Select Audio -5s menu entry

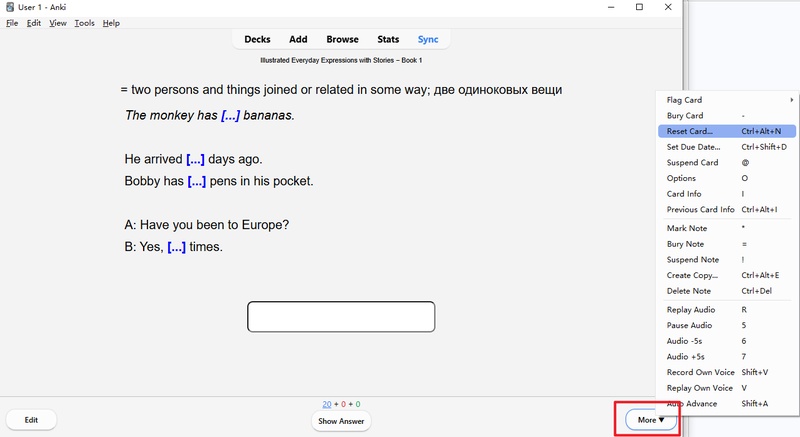point(727,341)
